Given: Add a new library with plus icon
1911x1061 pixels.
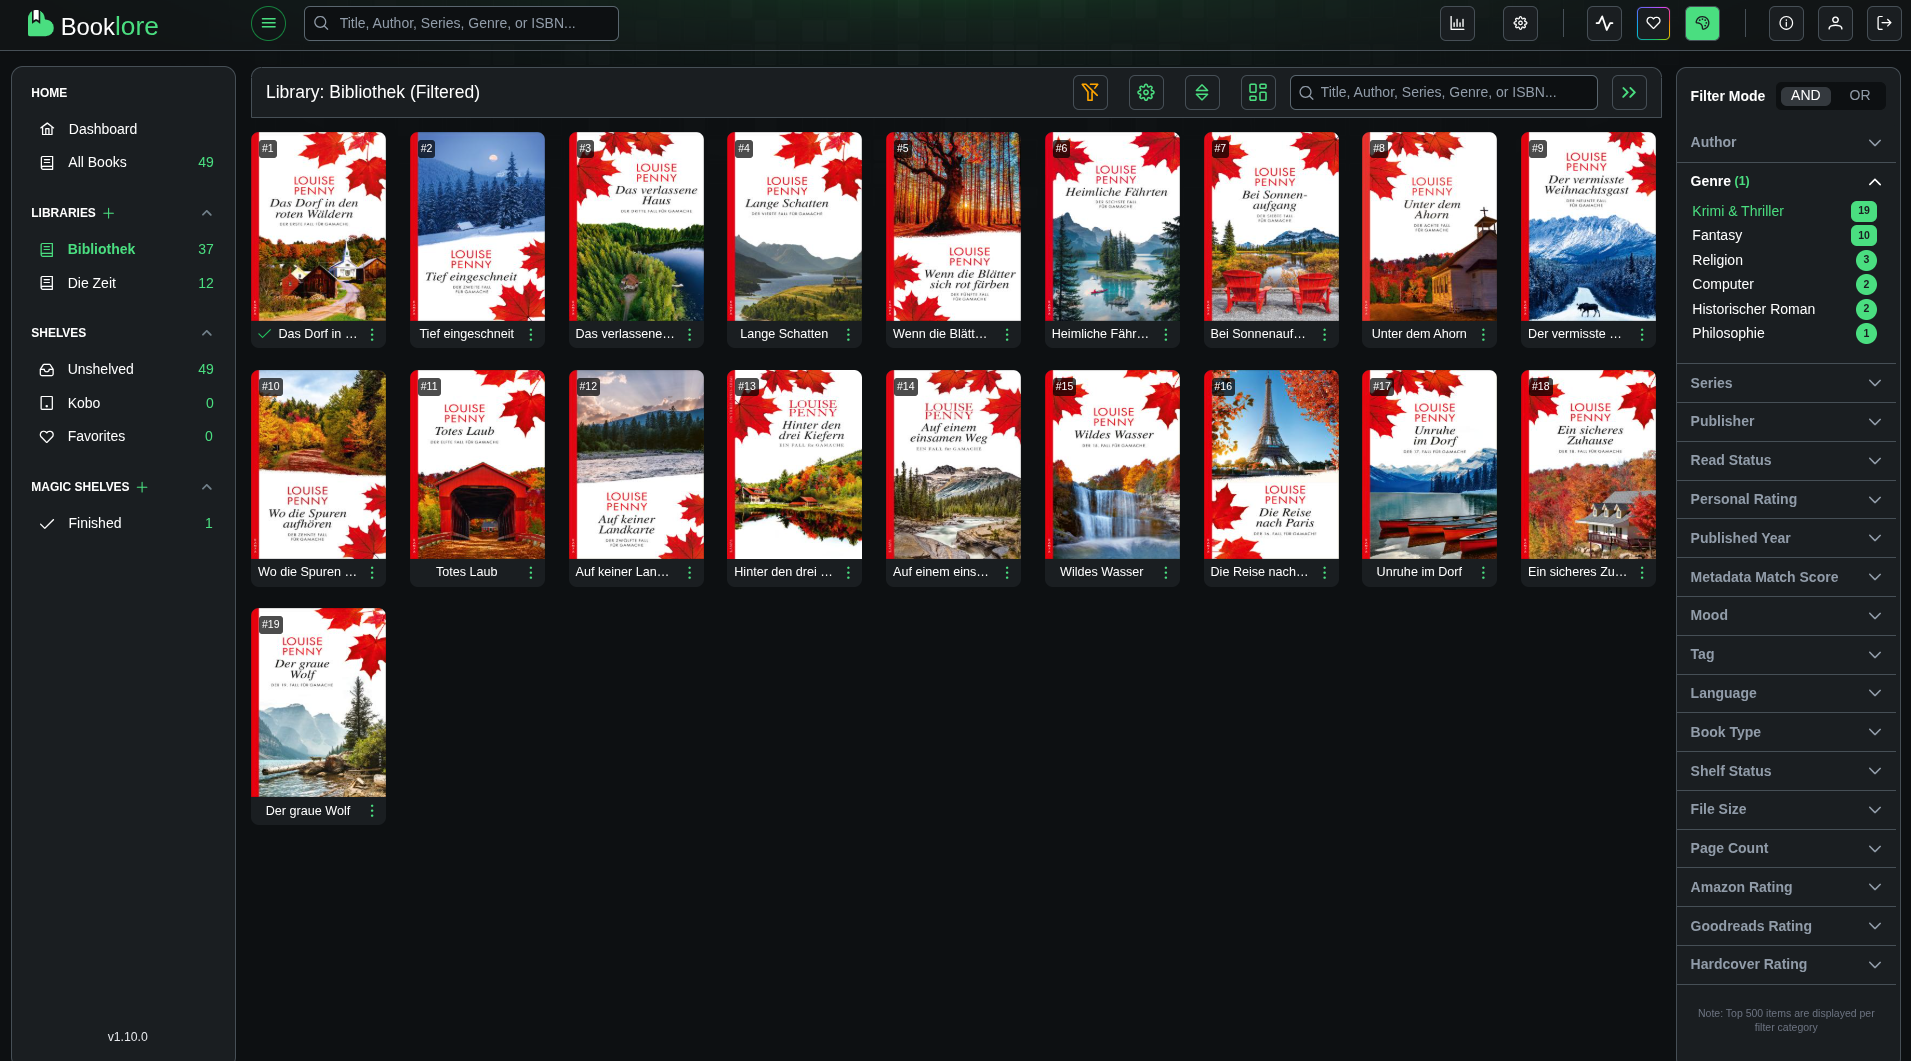Looking at the screenshot, I should click(109, 213).
